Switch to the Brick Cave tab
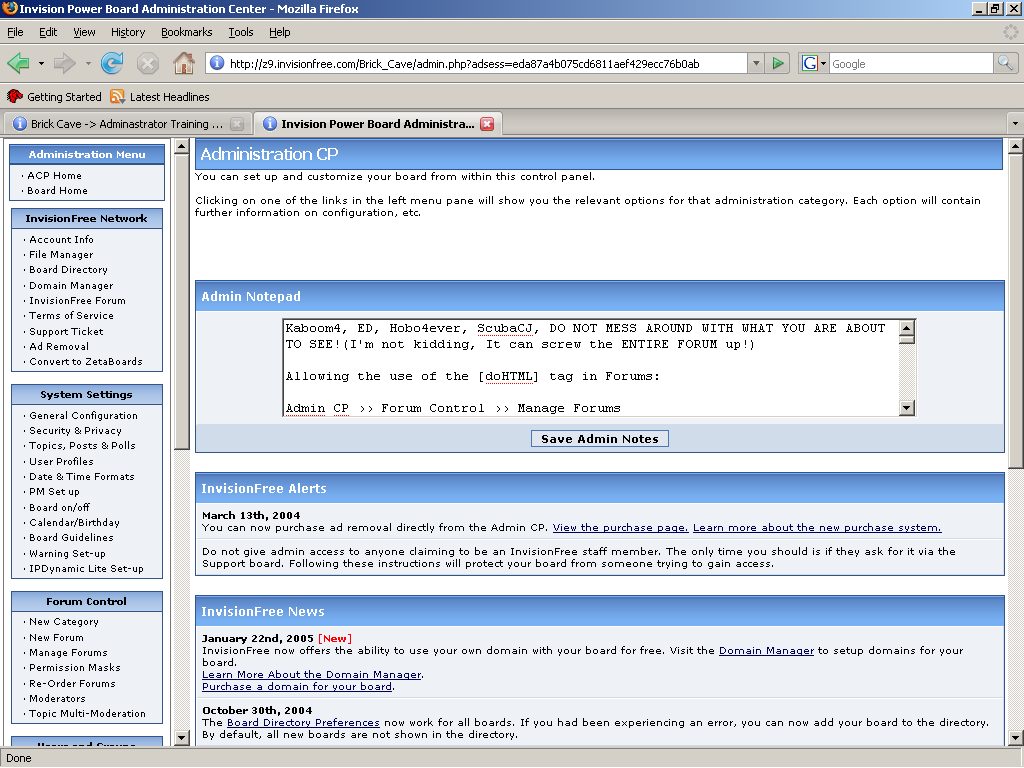Image resolution: width=1024 pixels, height=768 pixels. (x=127, y=124)
